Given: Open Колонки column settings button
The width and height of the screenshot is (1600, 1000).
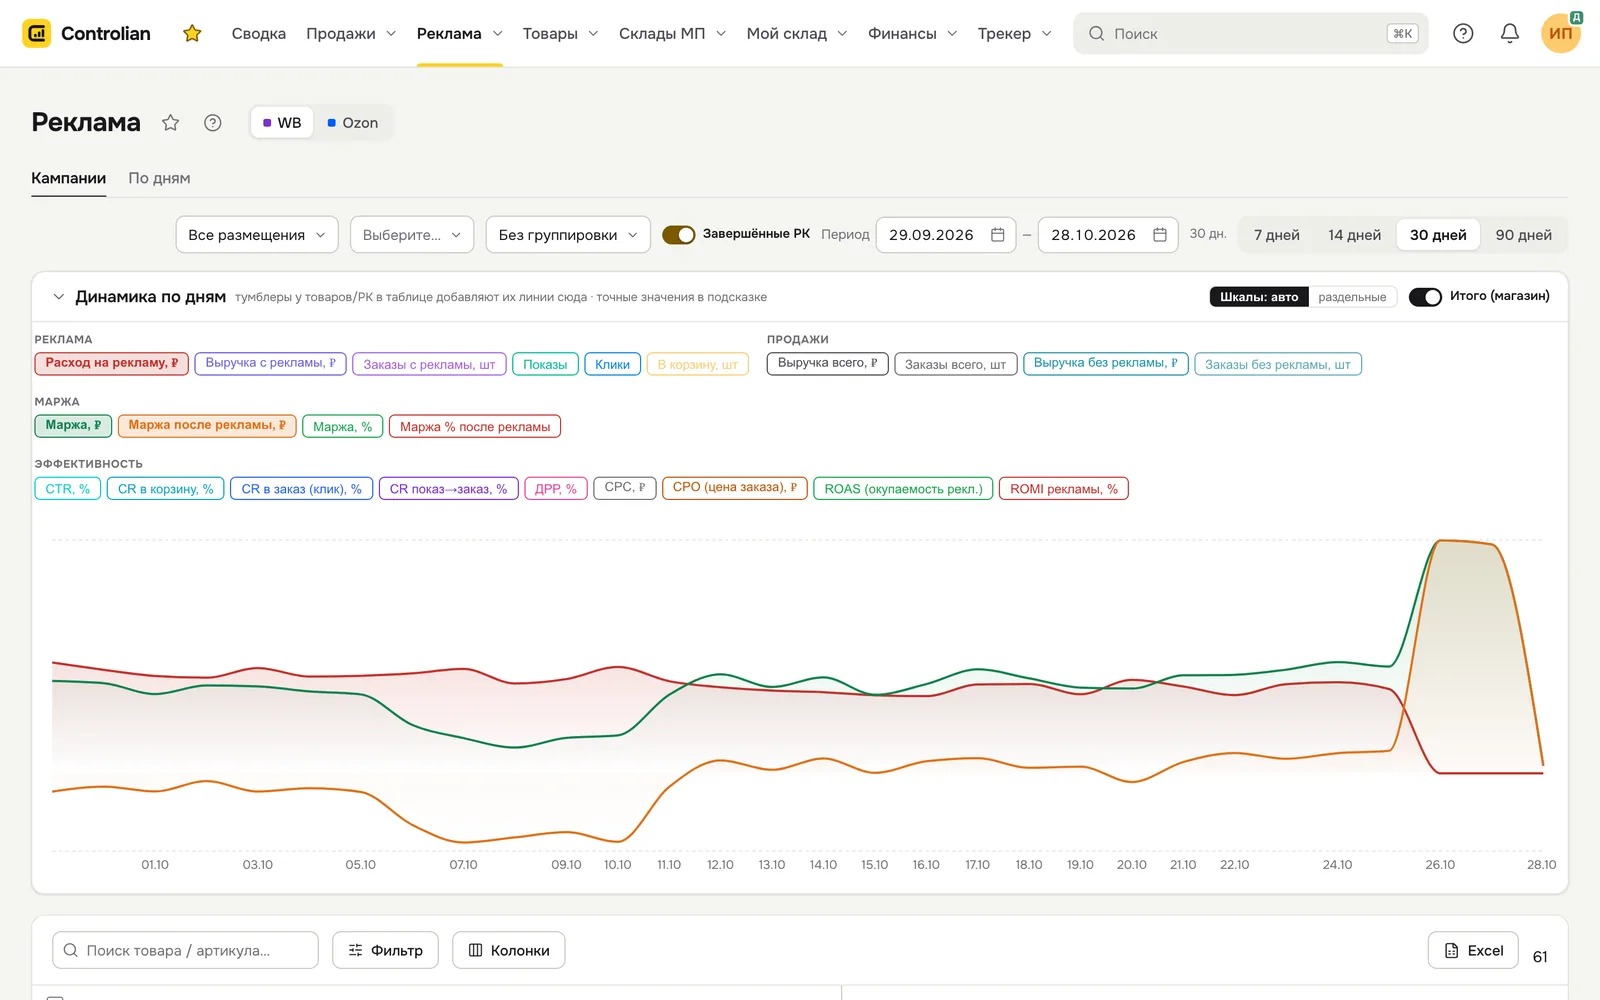Looking at the screenshot, I should click(x=509, y=950).
